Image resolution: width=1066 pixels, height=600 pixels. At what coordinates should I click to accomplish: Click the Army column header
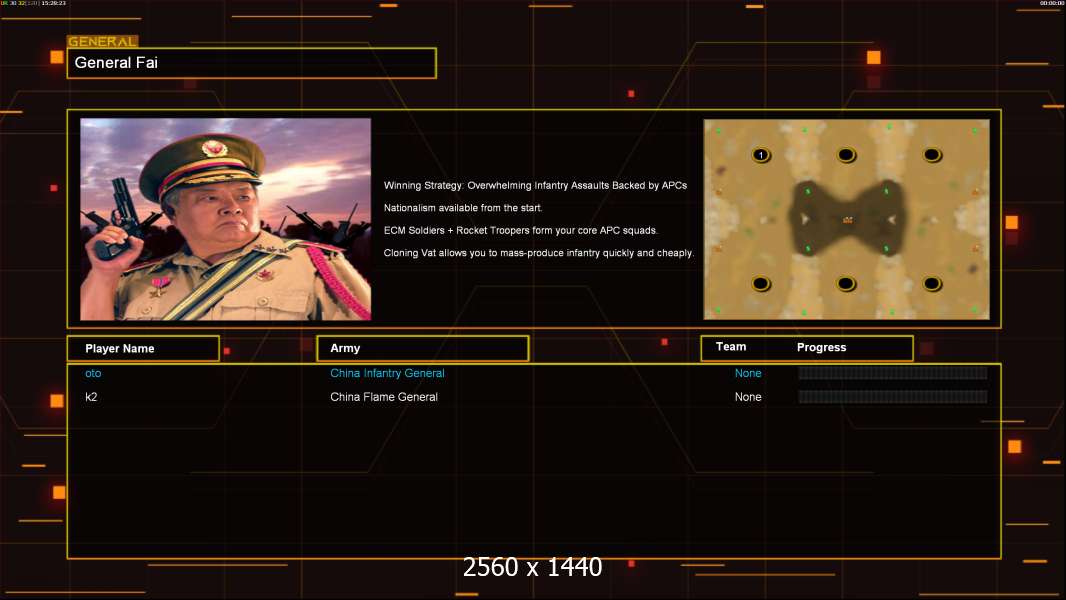[x=423, y=349]
